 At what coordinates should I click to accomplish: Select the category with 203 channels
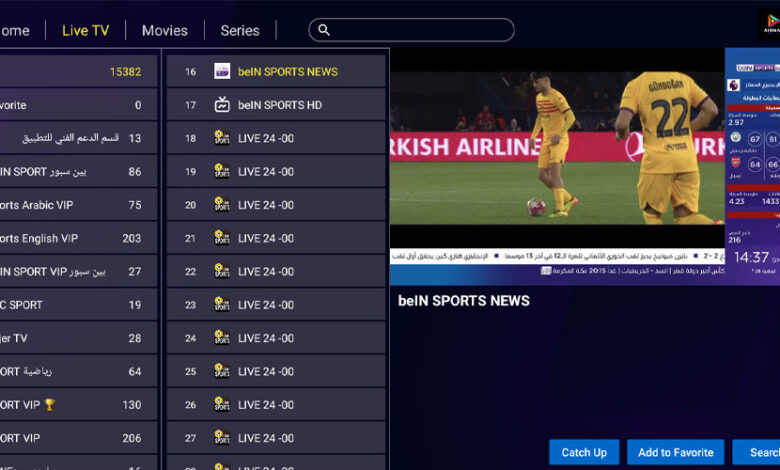[75, 238]
